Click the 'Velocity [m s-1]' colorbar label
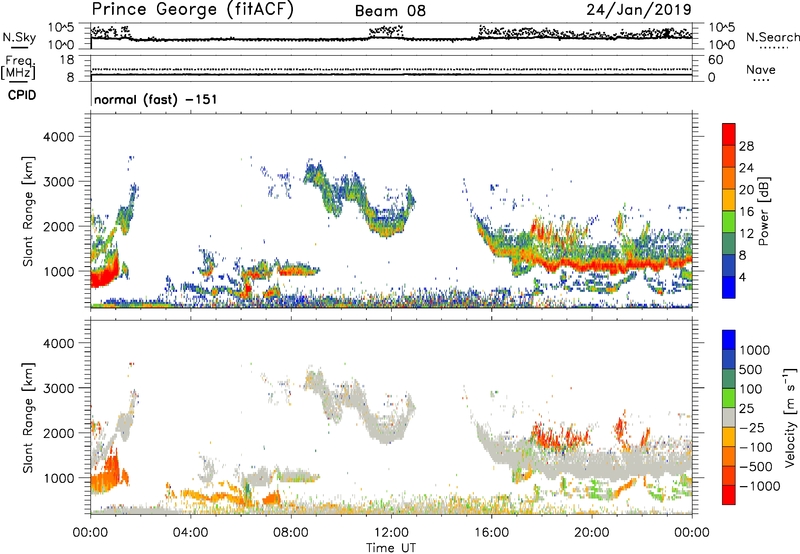The width and height of the screenshot is (800, 554). (790, 417)
